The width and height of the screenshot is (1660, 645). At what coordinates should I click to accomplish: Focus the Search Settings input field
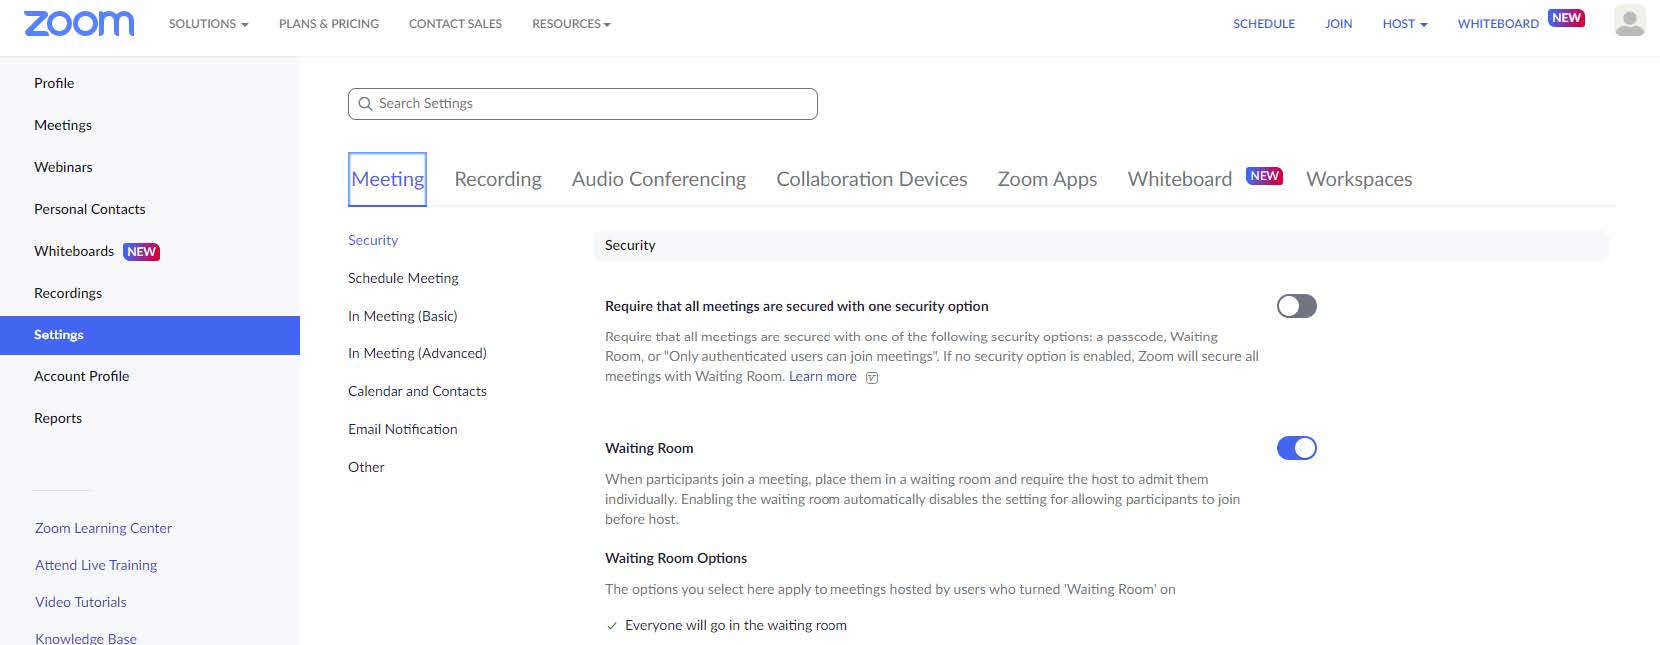click(583, 104)
